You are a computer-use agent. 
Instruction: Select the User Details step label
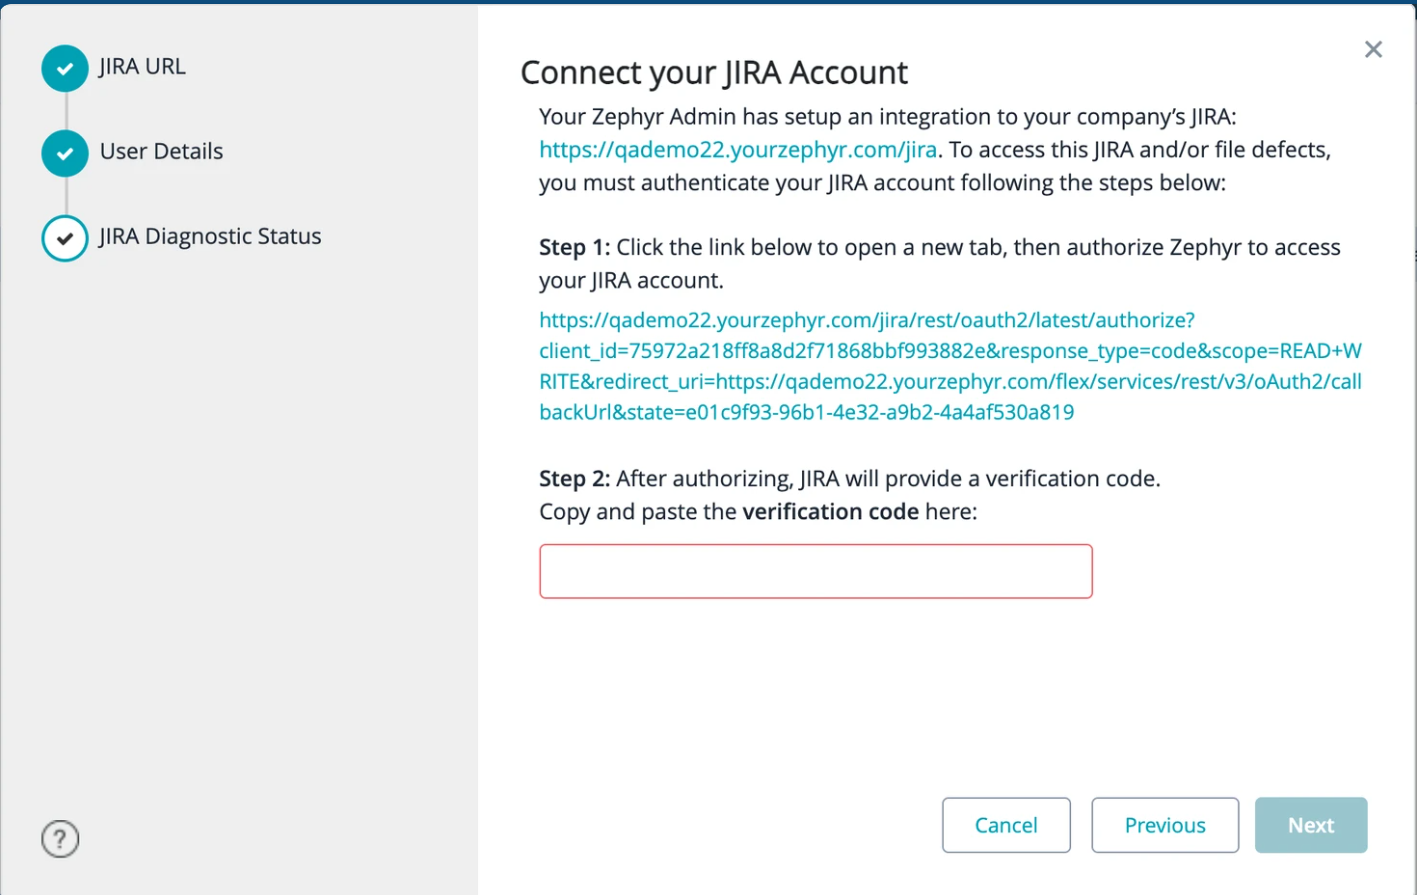click(x=161, y=152)
